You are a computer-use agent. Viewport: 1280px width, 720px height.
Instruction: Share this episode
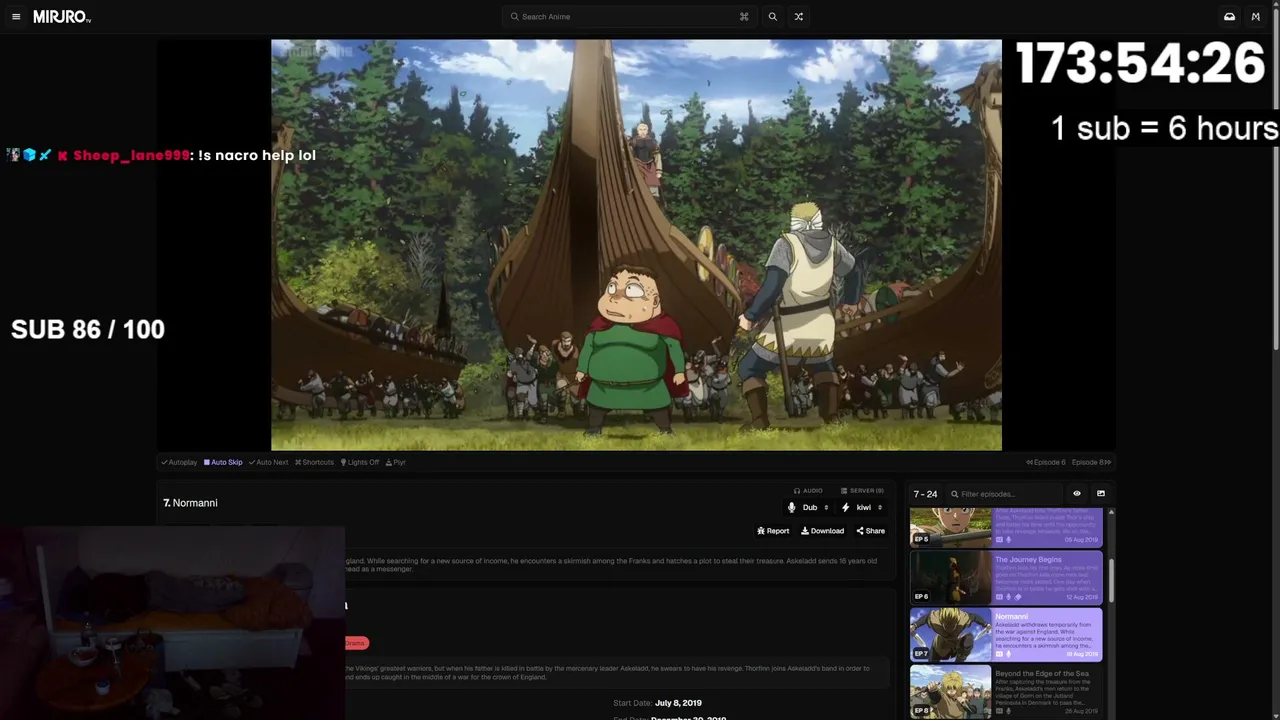870,531
